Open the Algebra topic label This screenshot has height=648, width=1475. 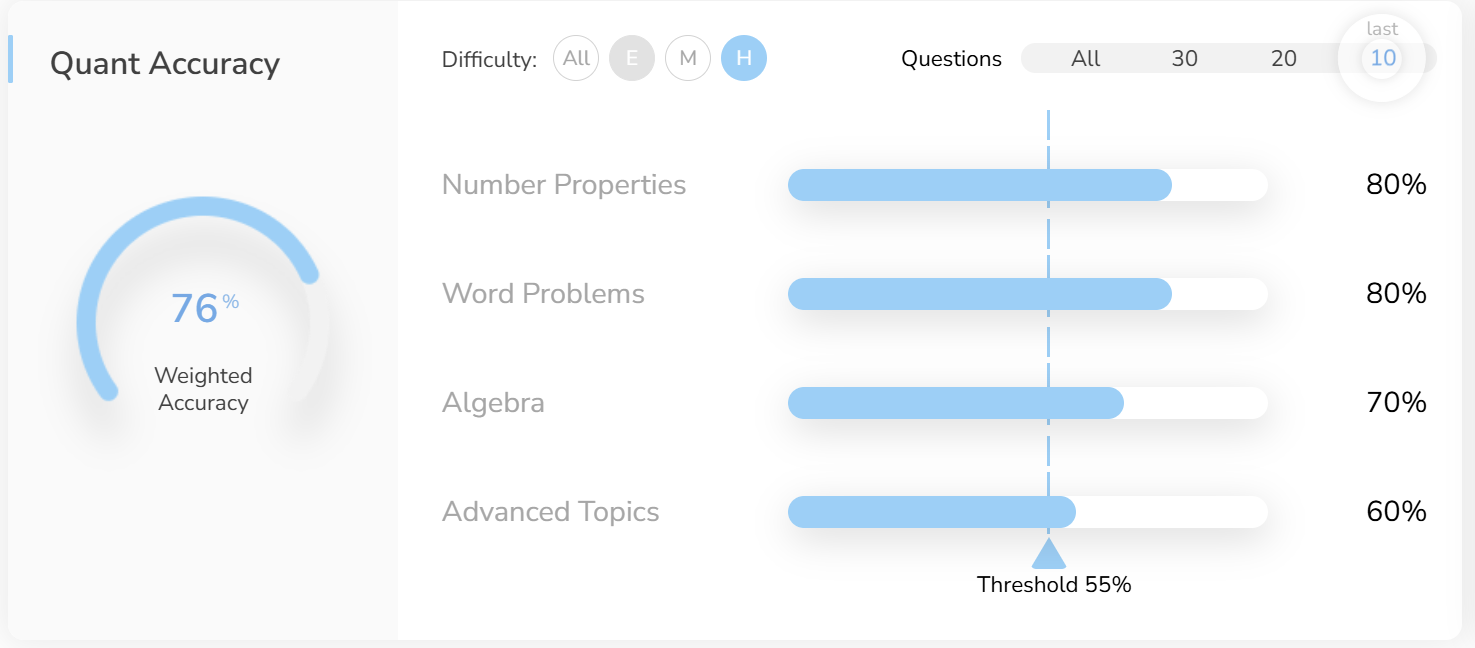point(493,403)
